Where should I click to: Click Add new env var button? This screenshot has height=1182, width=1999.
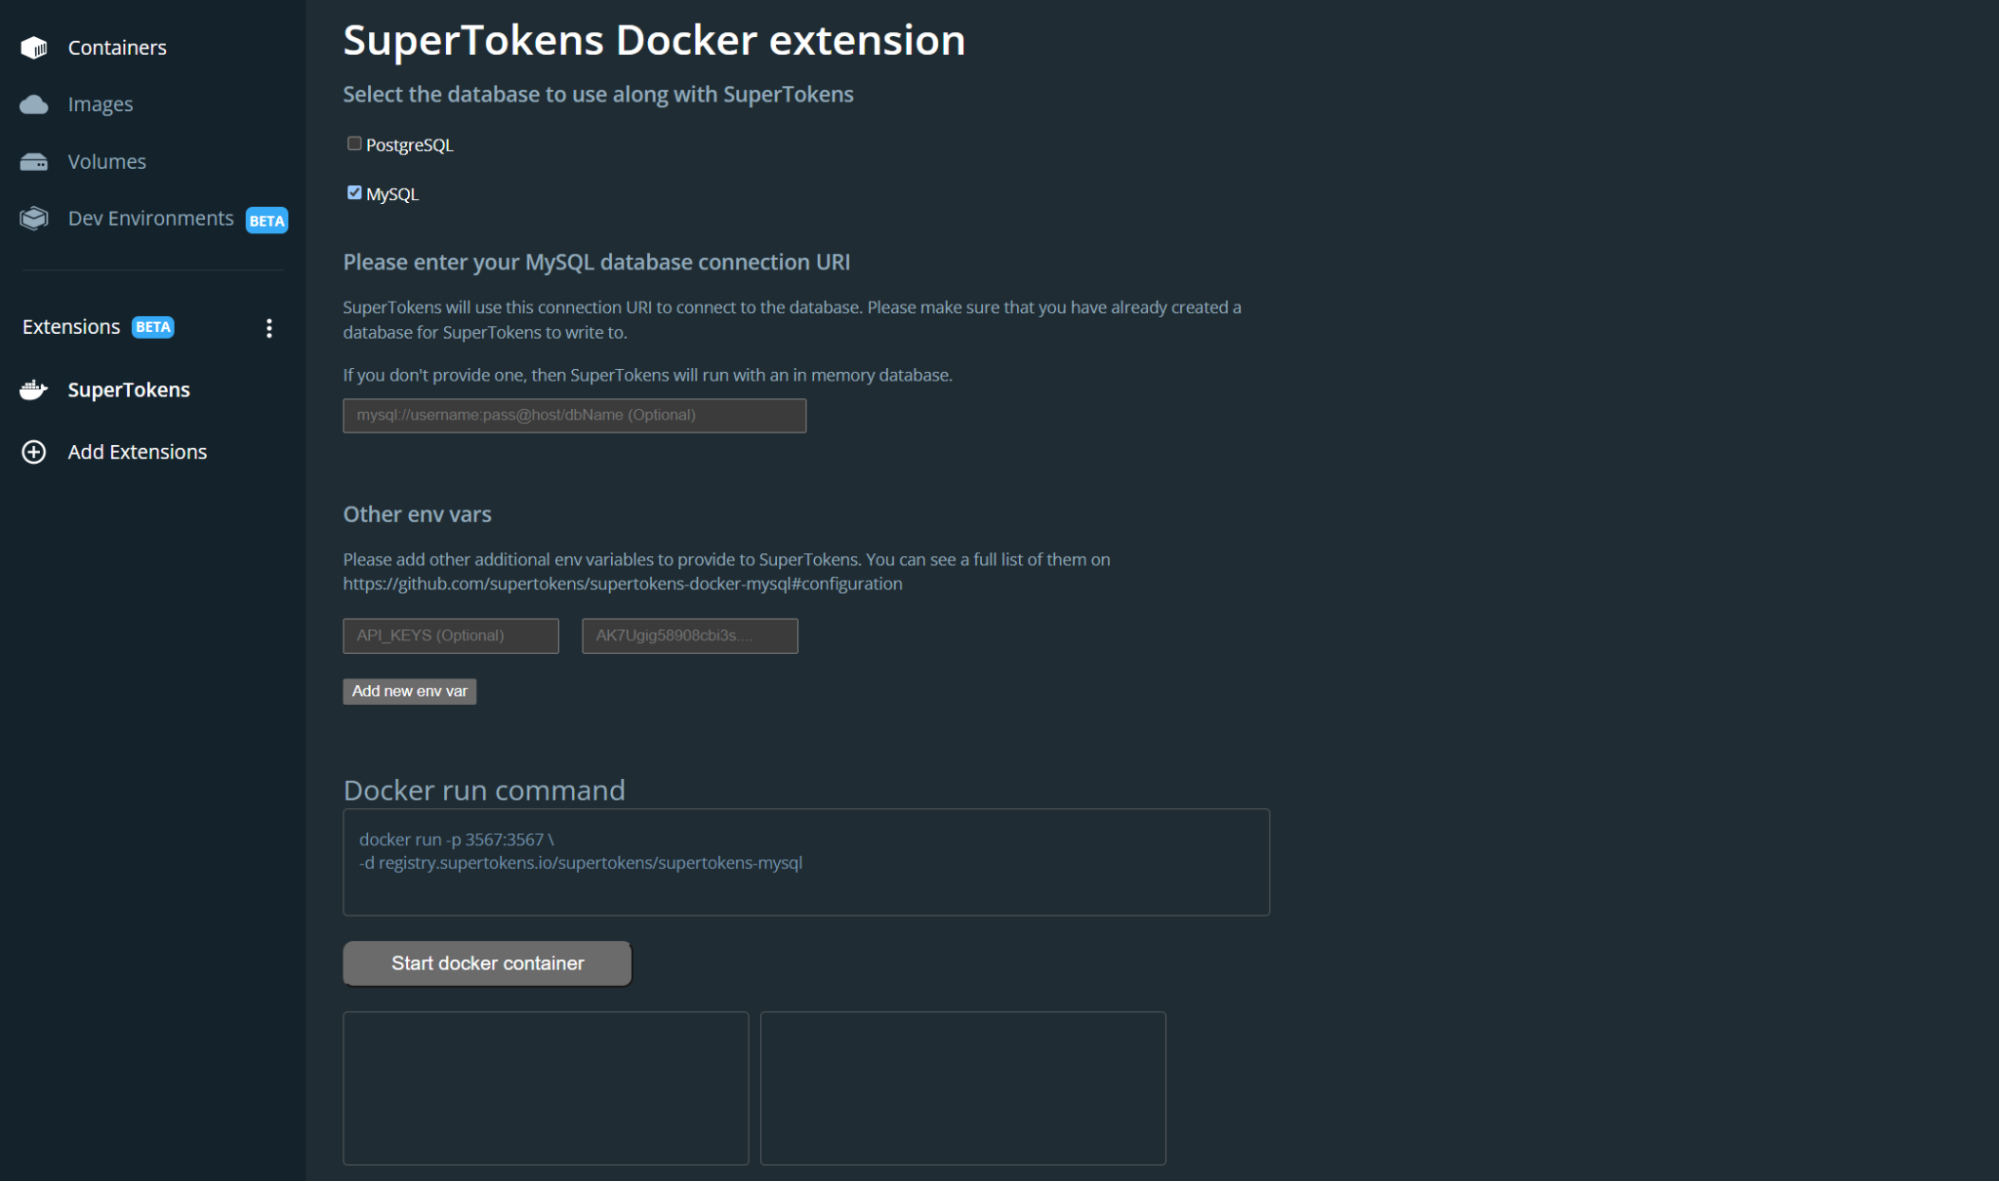coord(409,691)
